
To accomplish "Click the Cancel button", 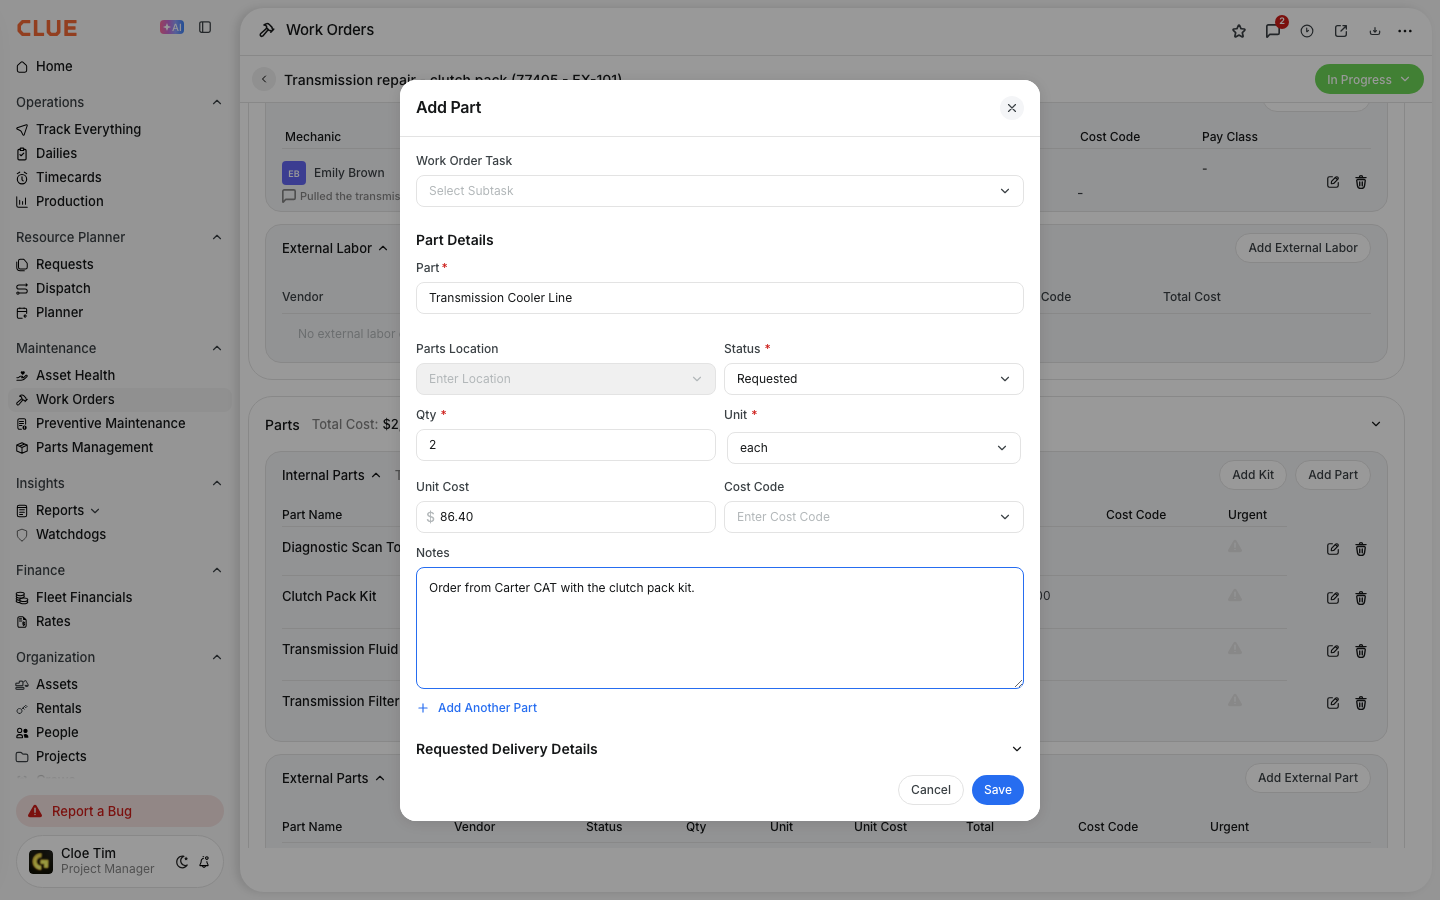I will [x=931, y=790].
